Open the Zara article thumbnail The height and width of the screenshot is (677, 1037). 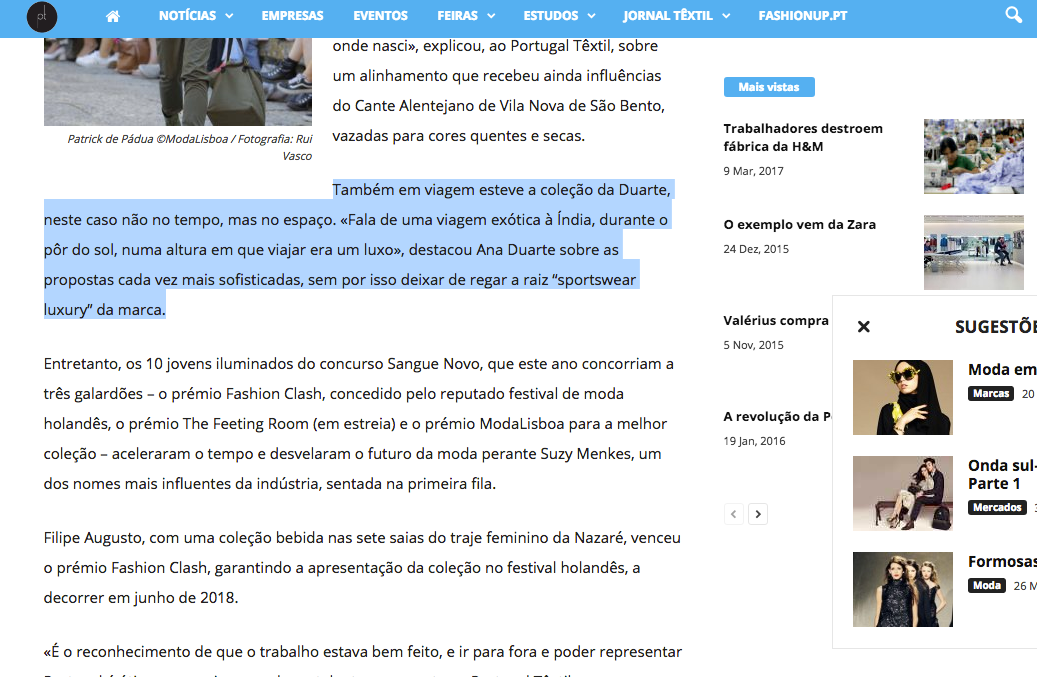(x=974, y=253)
